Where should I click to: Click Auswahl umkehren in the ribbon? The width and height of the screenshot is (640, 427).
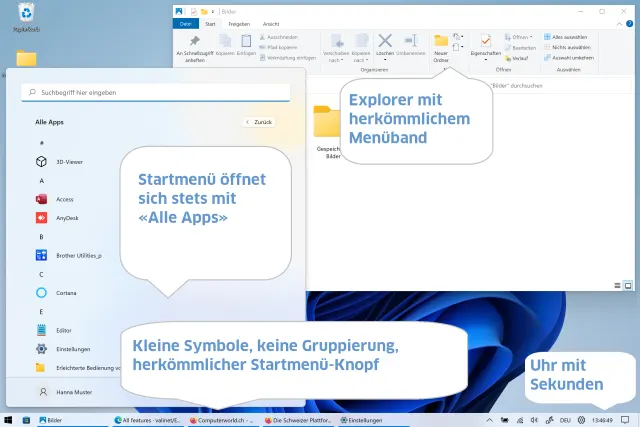pyautogui.click(x=569, y=58)
